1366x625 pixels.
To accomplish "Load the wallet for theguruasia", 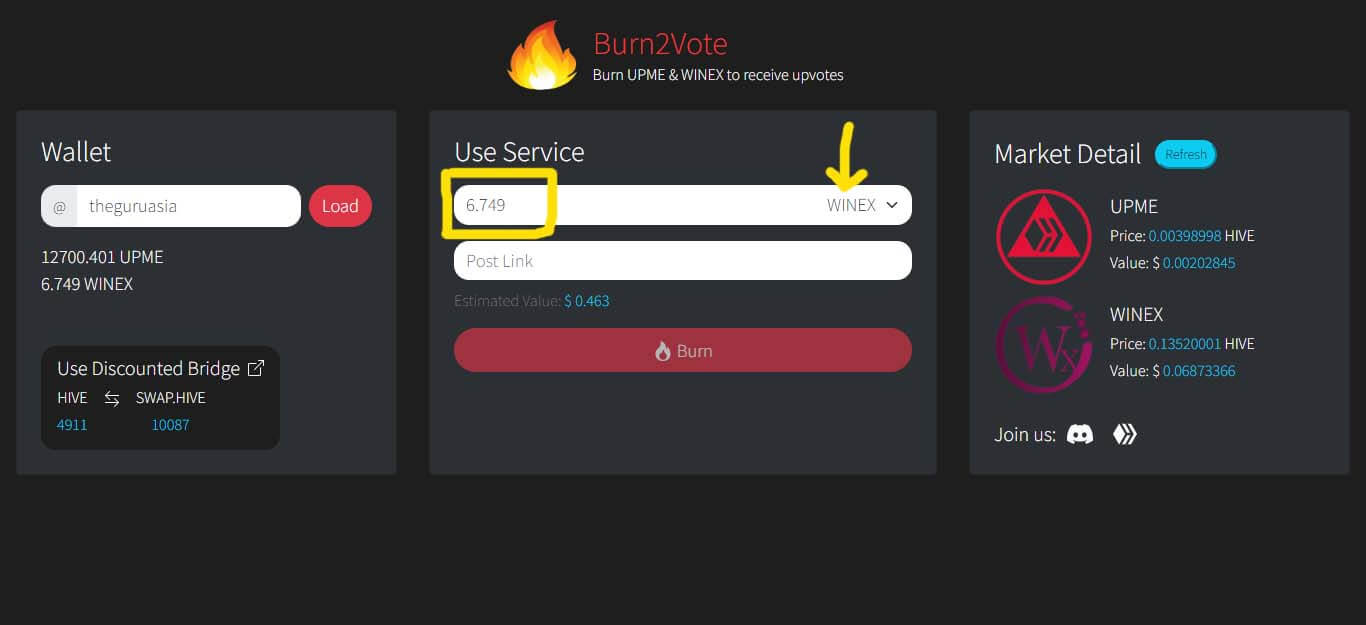I will (340, 206).
